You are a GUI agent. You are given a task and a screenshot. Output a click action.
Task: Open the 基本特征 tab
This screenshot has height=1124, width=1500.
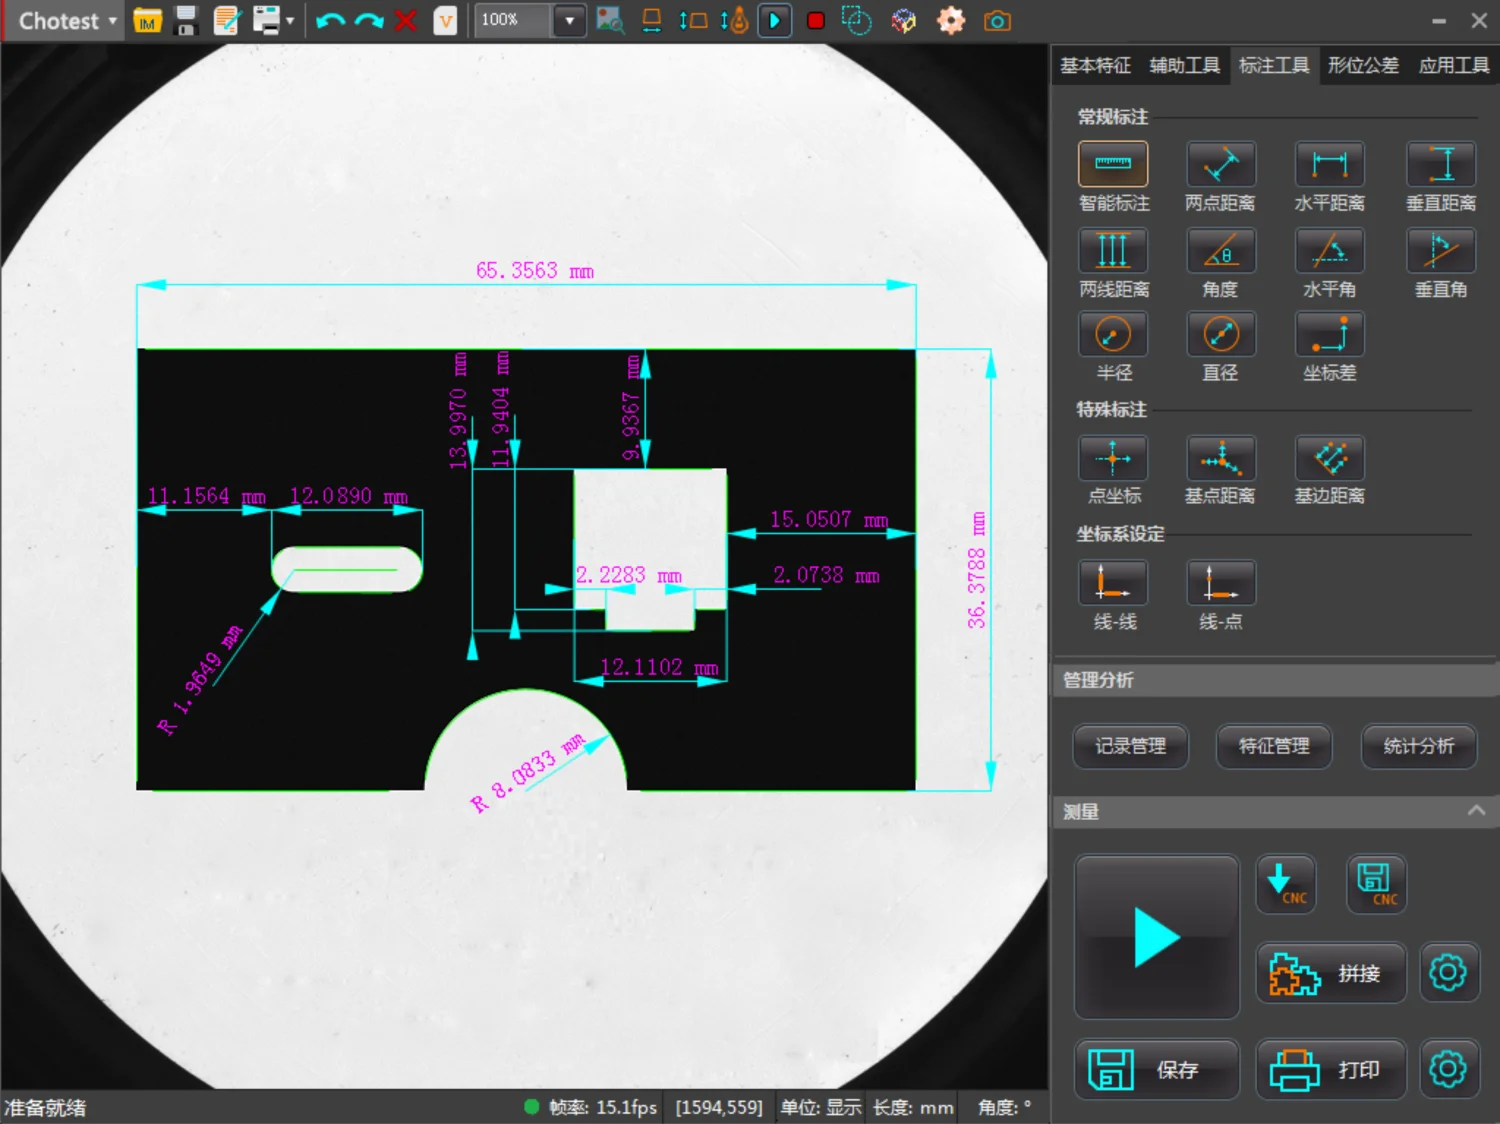(x=1095, y=66)
